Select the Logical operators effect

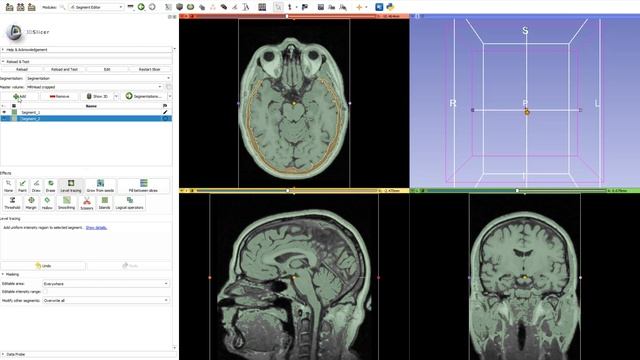tap(129, 203)
